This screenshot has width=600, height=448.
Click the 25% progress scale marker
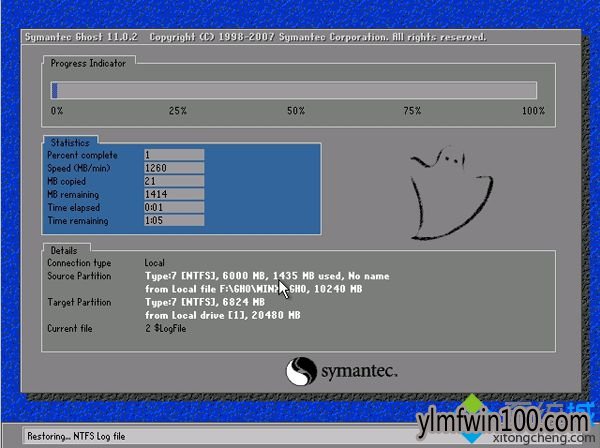point(178,111)
